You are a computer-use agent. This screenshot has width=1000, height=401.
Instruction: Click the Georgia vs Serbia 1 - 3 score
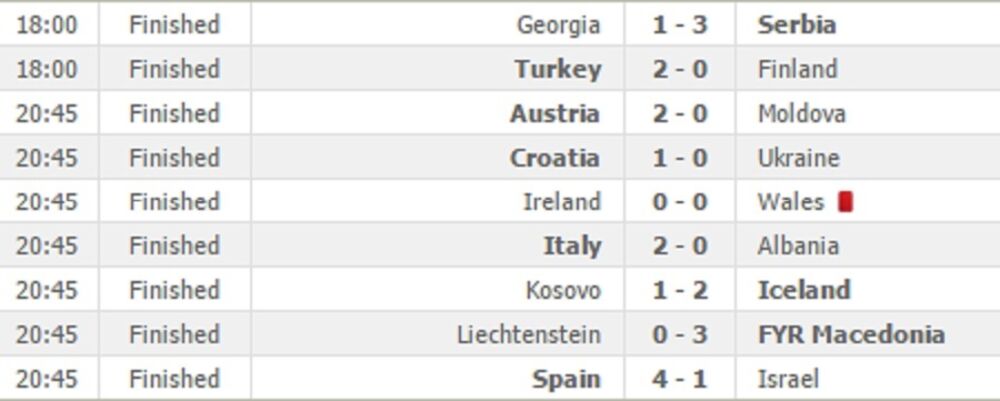point(680,25)
